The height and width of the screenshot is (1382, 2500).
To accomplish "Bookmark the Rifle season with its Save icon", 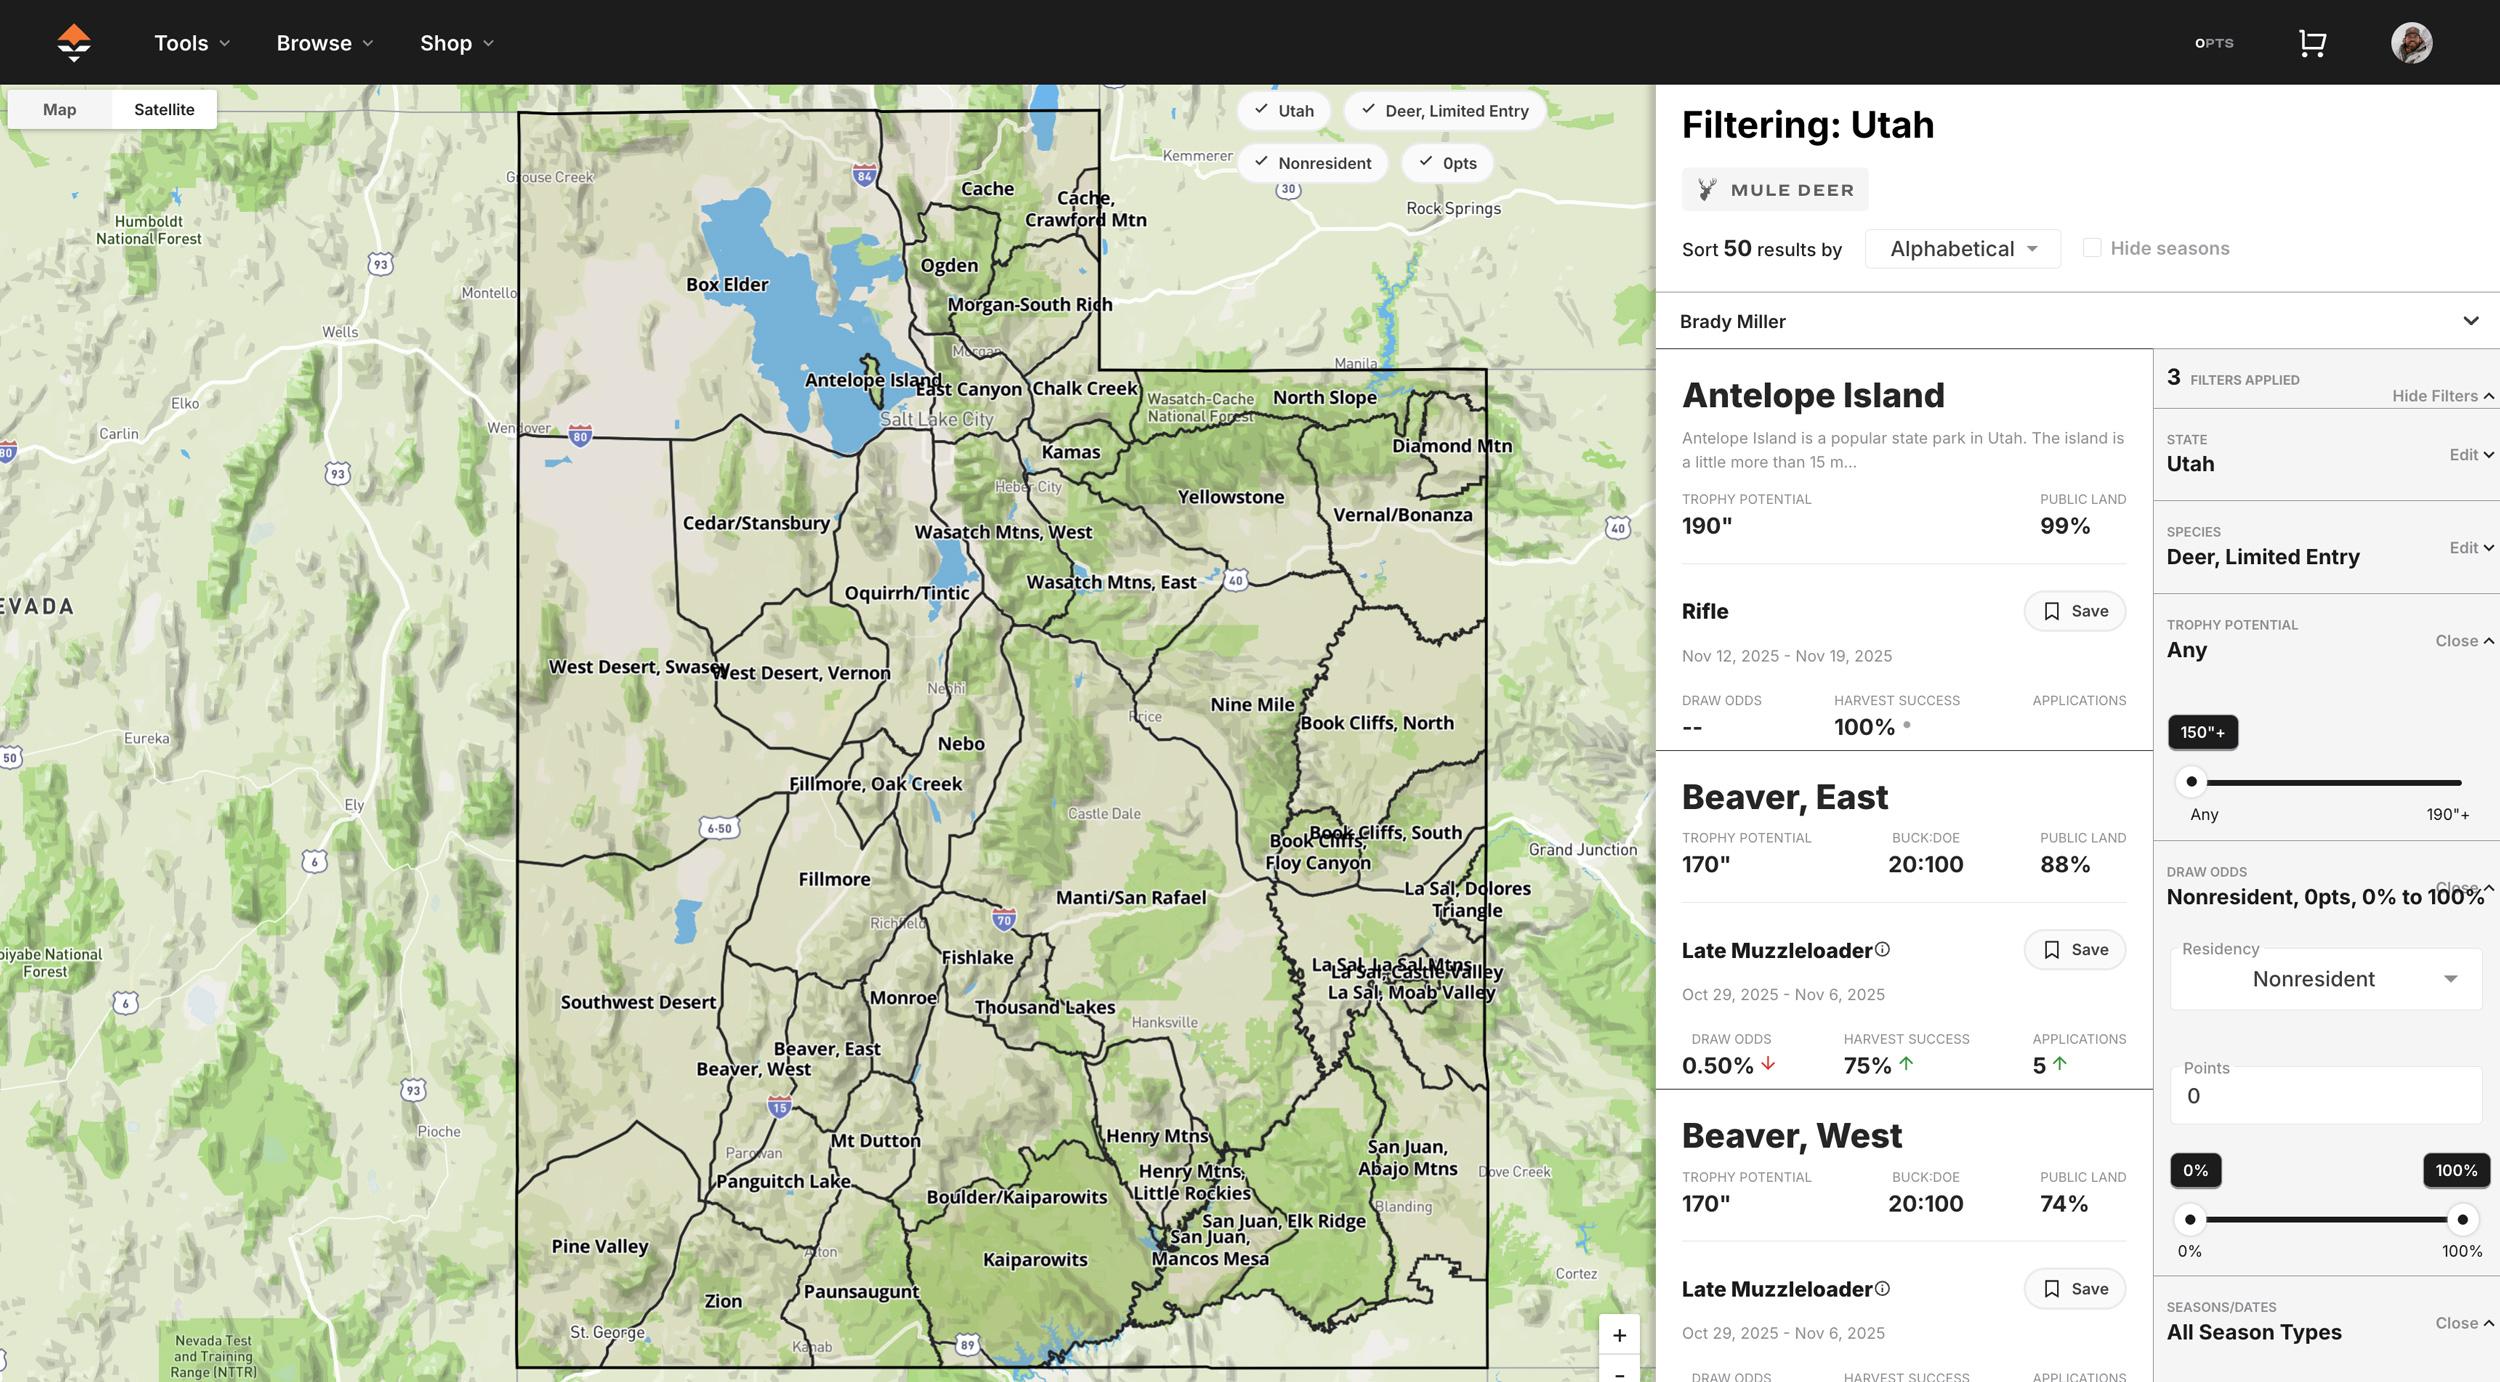I will (x=2074, y=610).
